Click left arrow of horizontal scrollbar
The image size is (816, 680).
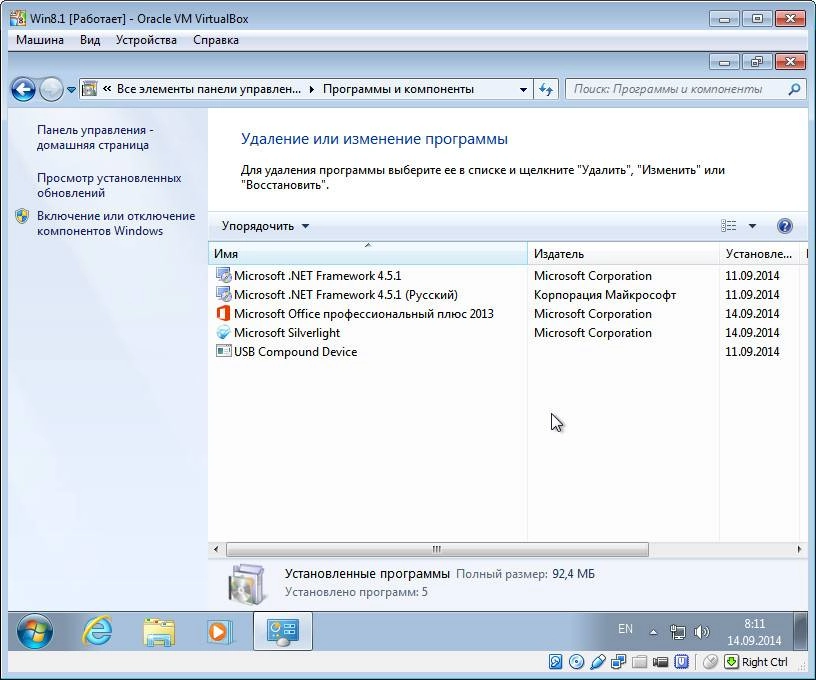click(216, 549)
